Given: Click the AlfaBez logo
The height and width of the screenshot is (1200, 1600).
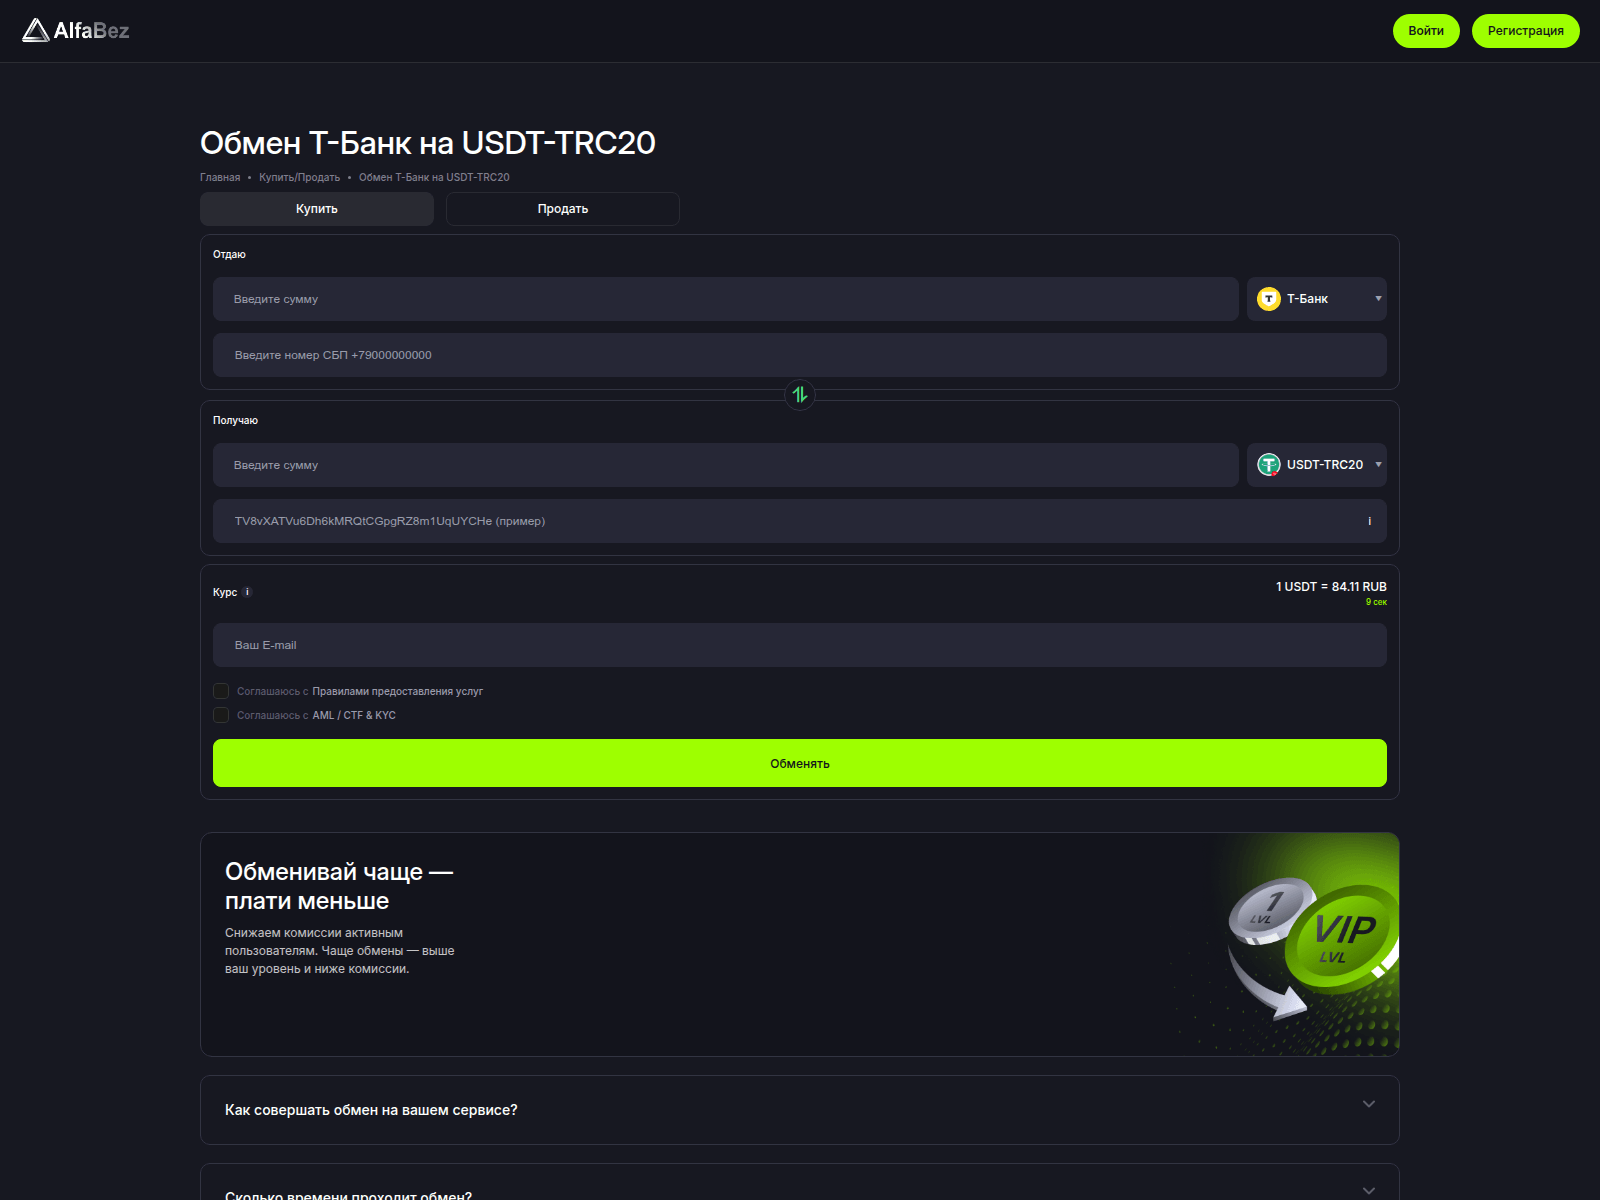Looking at the screenshot, I should (76, 31).
